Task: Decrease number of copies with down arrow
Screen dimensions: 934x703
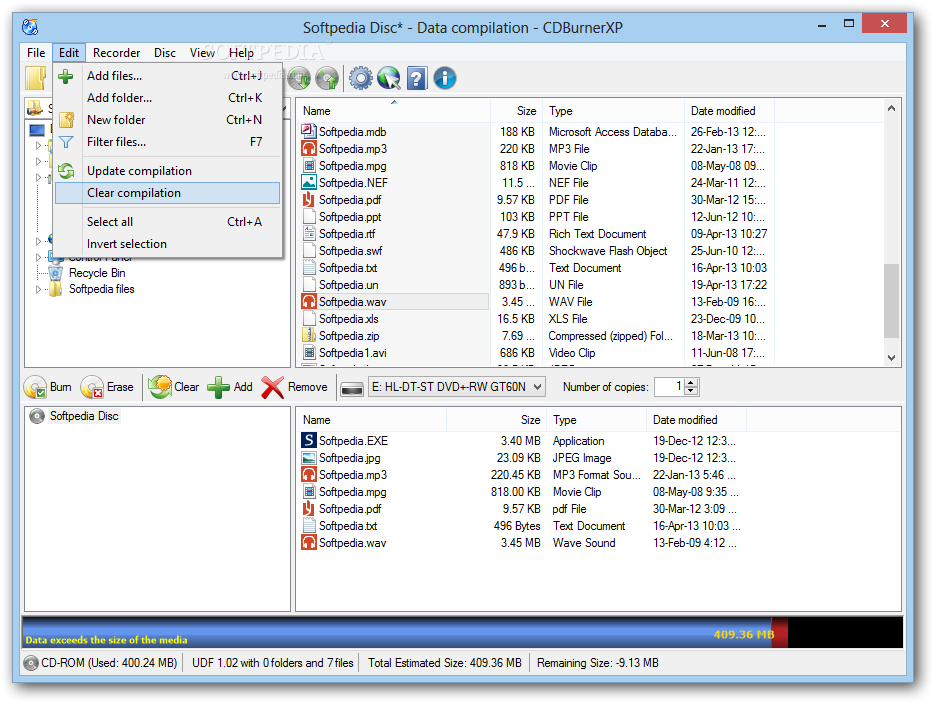Action: pos(691,391)
